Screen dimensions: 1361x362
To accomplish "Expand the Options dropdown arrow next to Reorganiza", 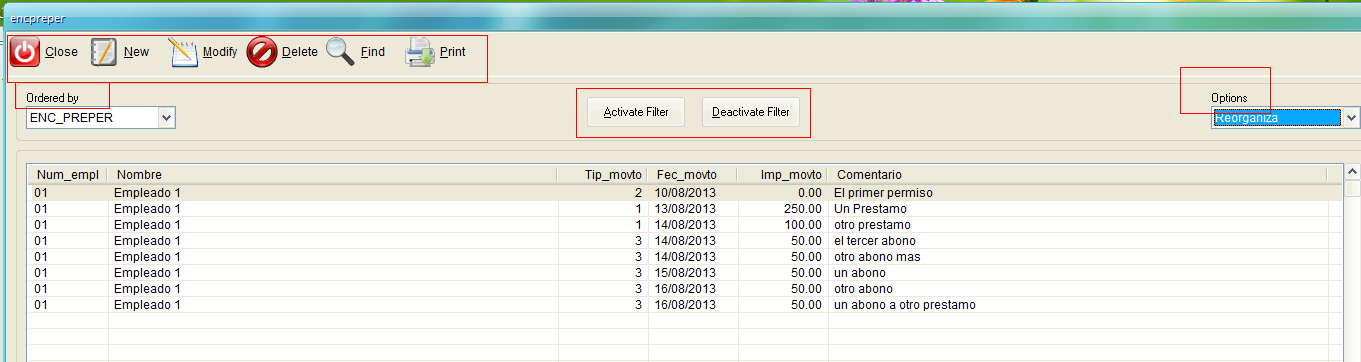I will tap(1351, 118).
